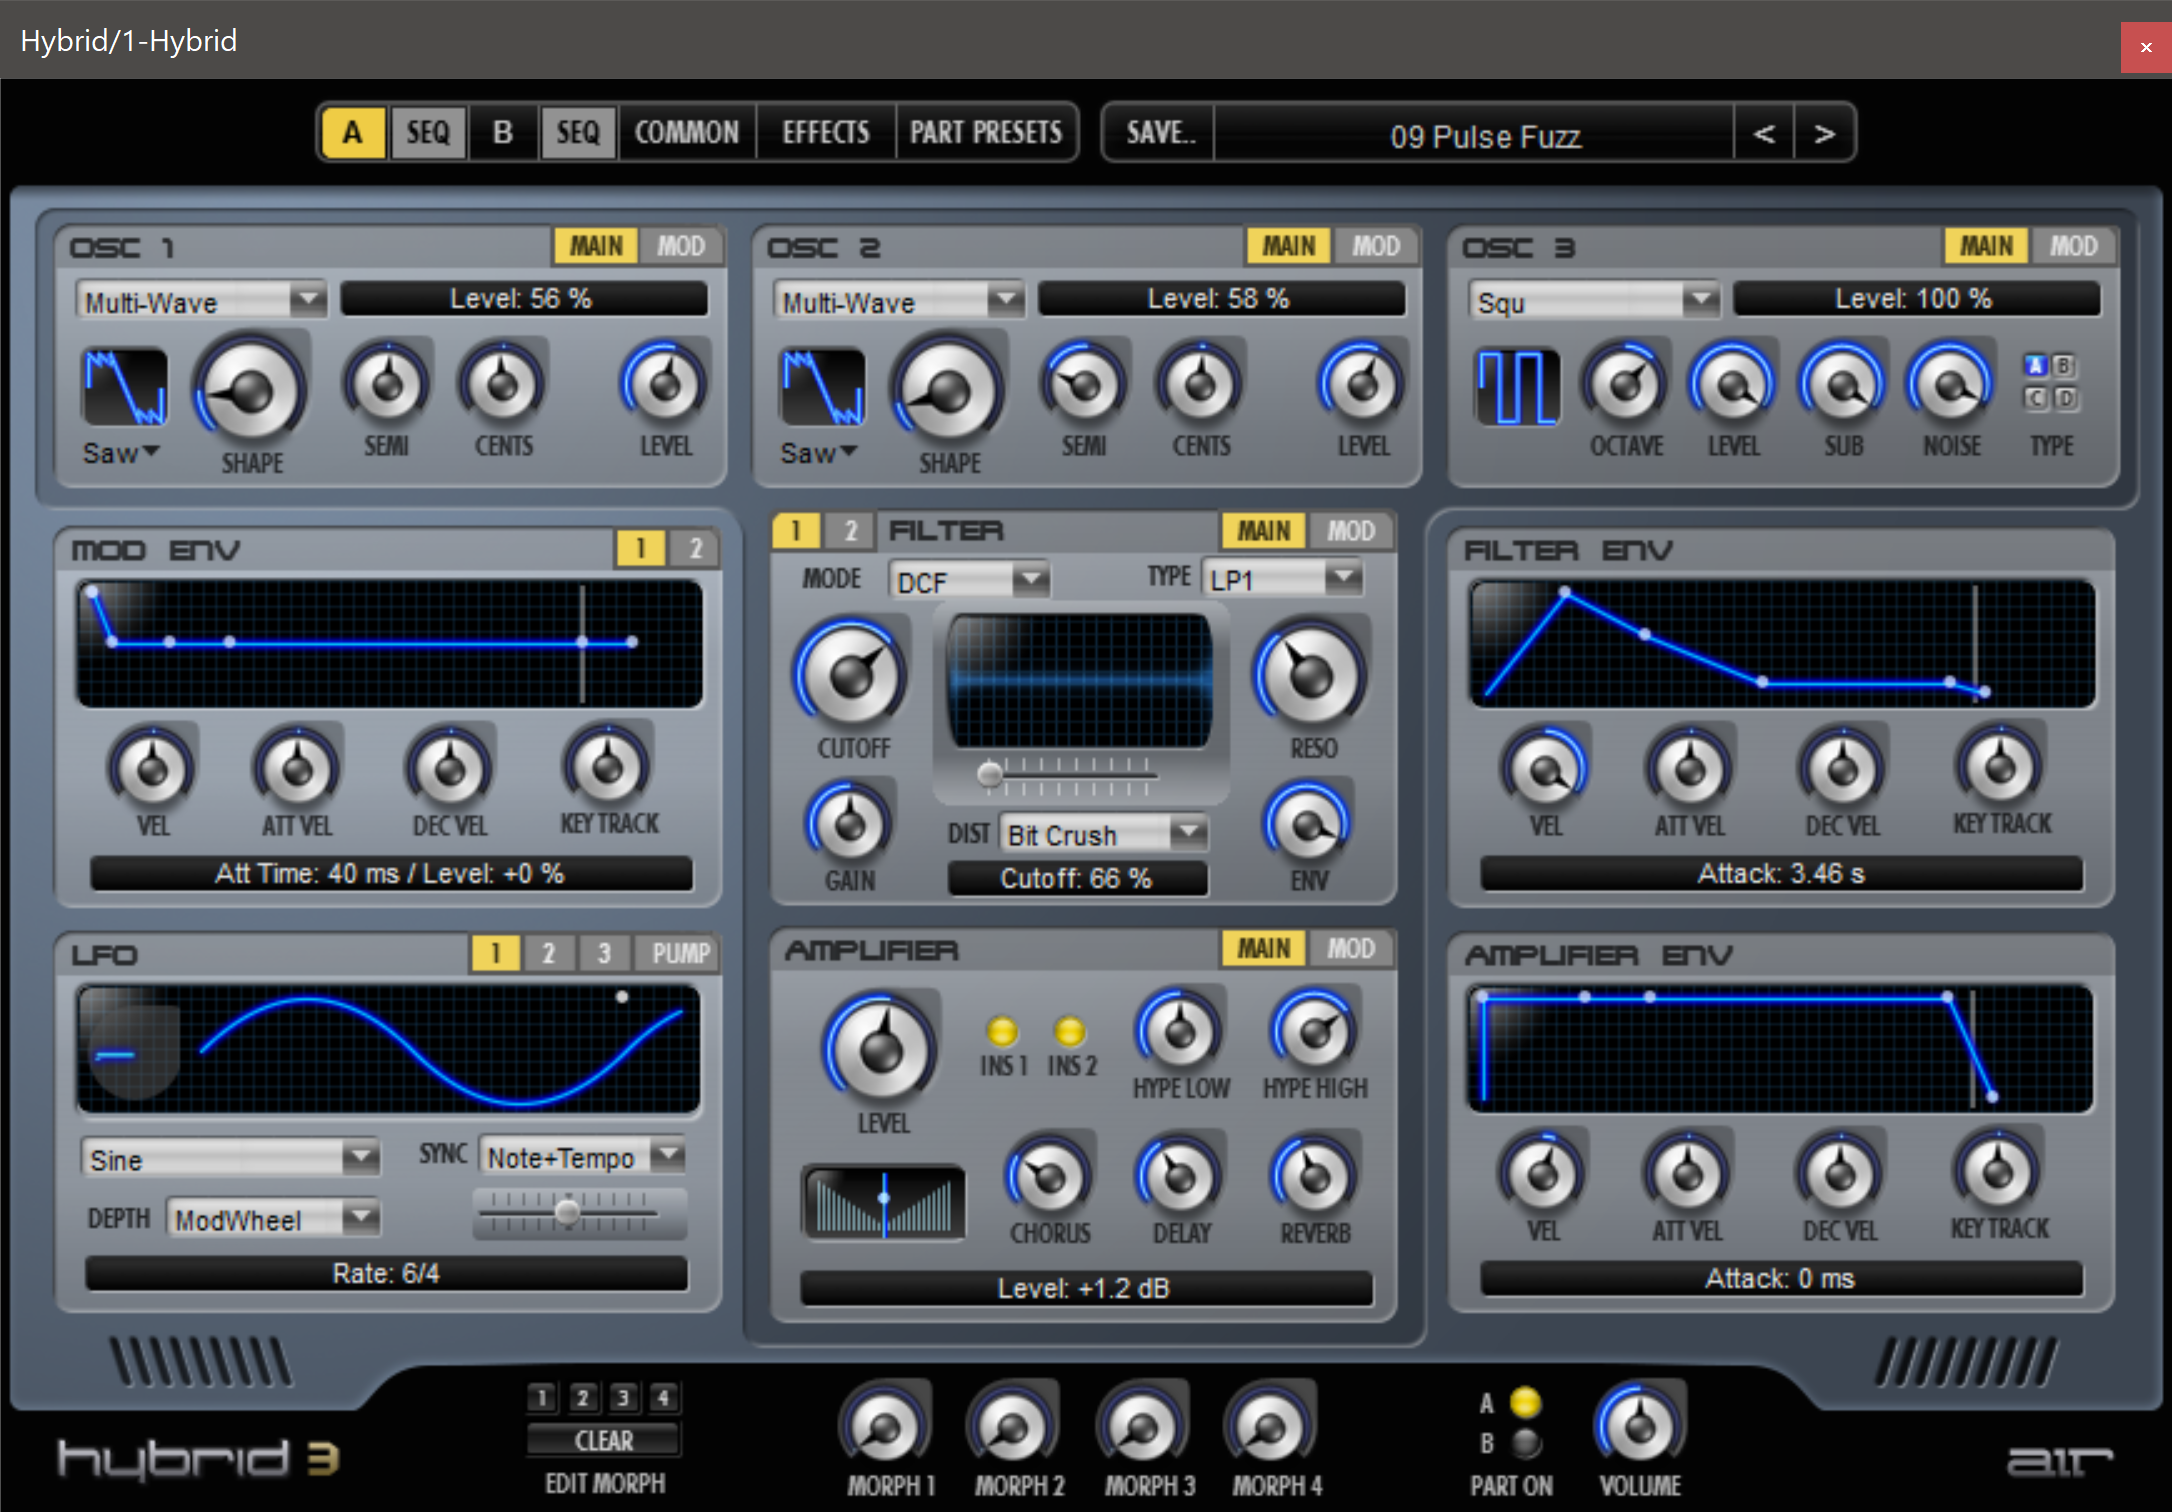Viewport: 2172px width, 1512px height.
Task: Adjust the LFO depth slider
Action: point(568,1212)
